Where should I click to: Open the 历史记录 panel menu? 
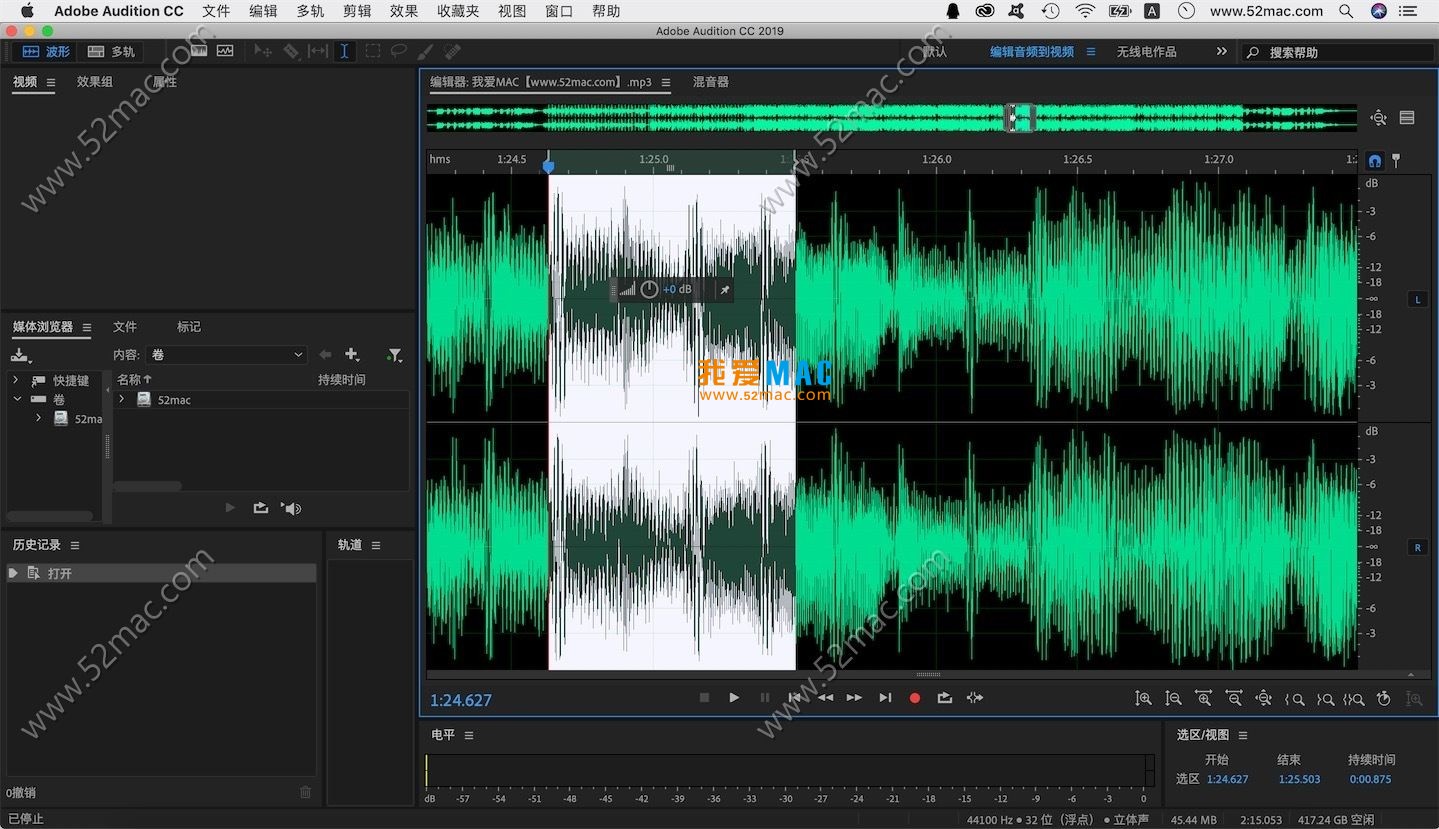click(x=75, y=545)
